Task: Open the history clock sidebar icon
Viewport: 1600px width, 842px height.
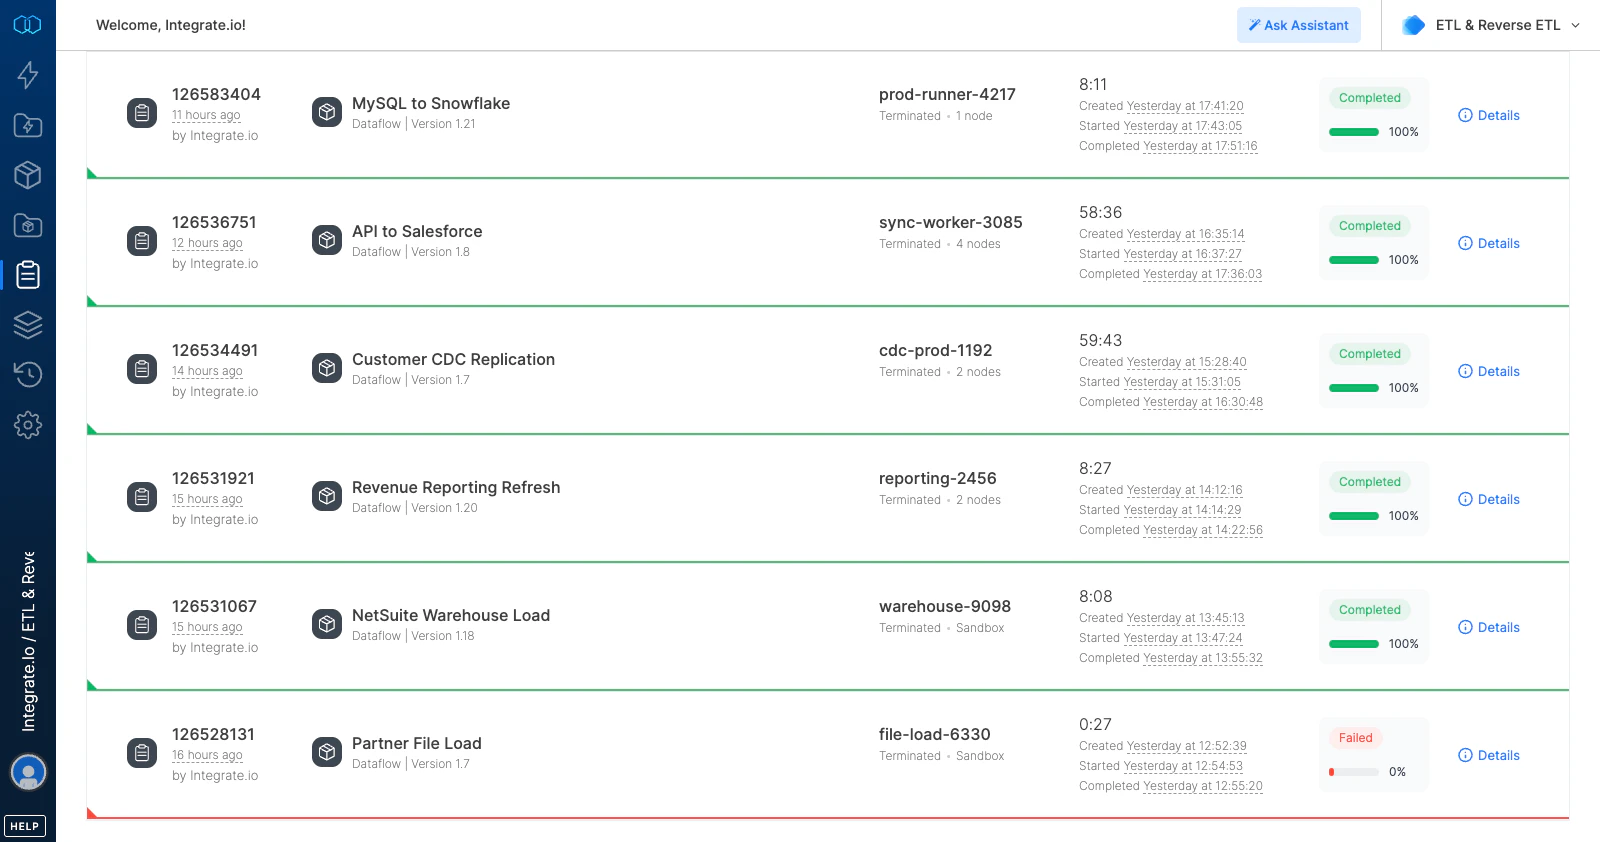Action: [28, 374]
